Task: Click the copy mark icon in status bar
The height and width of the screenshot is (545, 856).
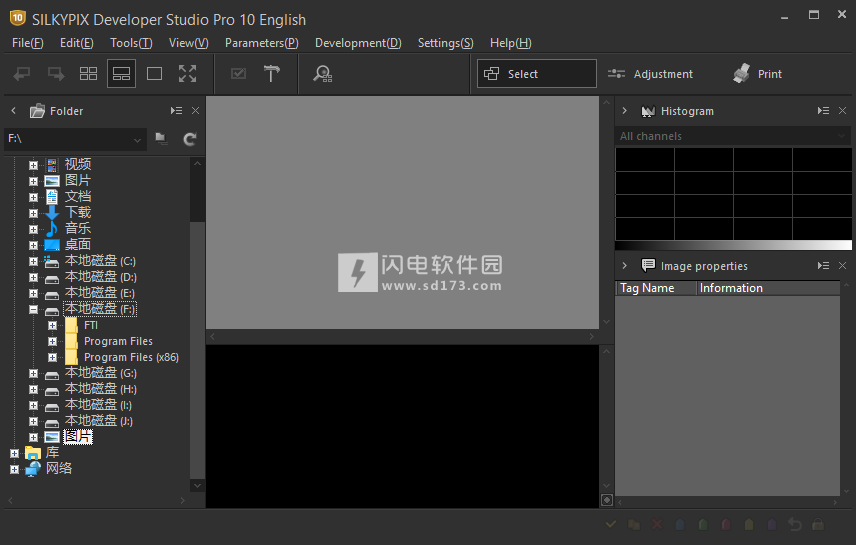Action: click(x=634, y=525)
